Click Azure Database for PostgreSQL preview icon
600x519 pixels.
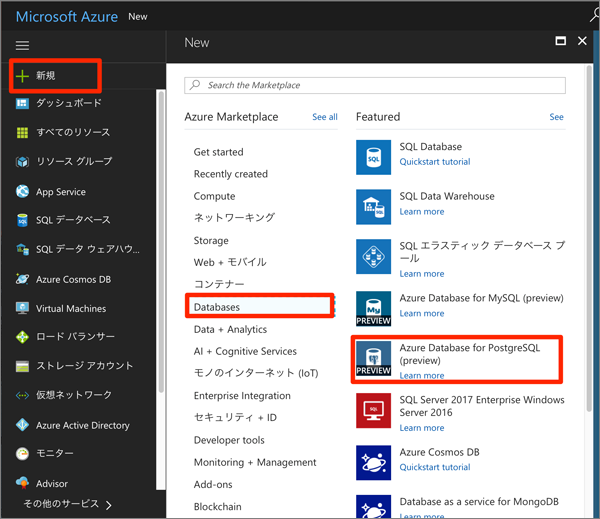[x=373, y=358]
